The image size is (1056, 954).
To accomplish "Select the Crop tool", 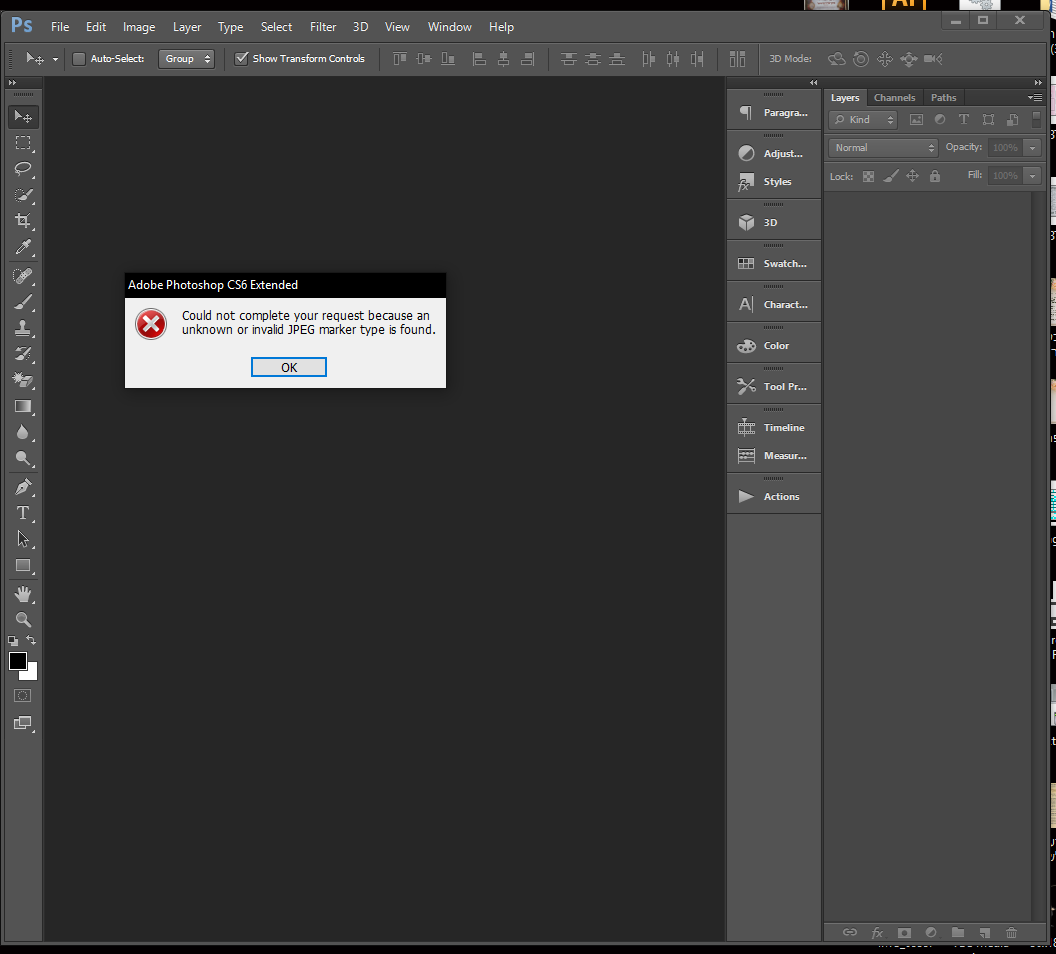I will (x=23, y=221).
